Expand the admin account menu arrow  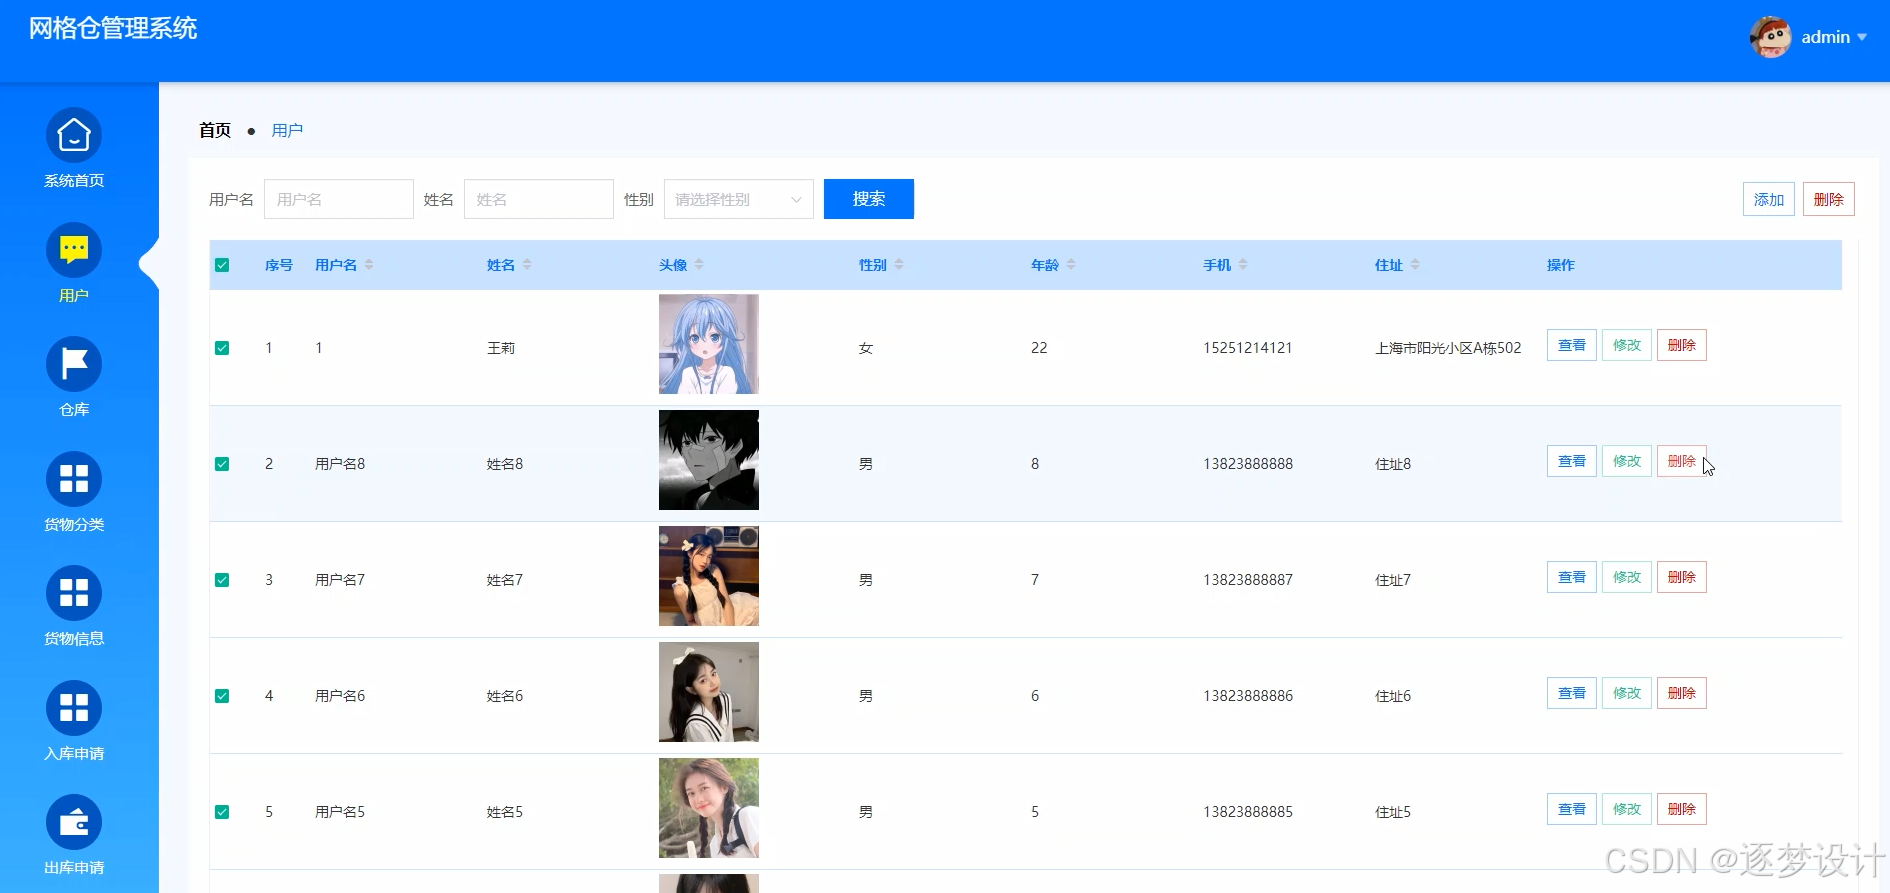tap(1862, 38)
